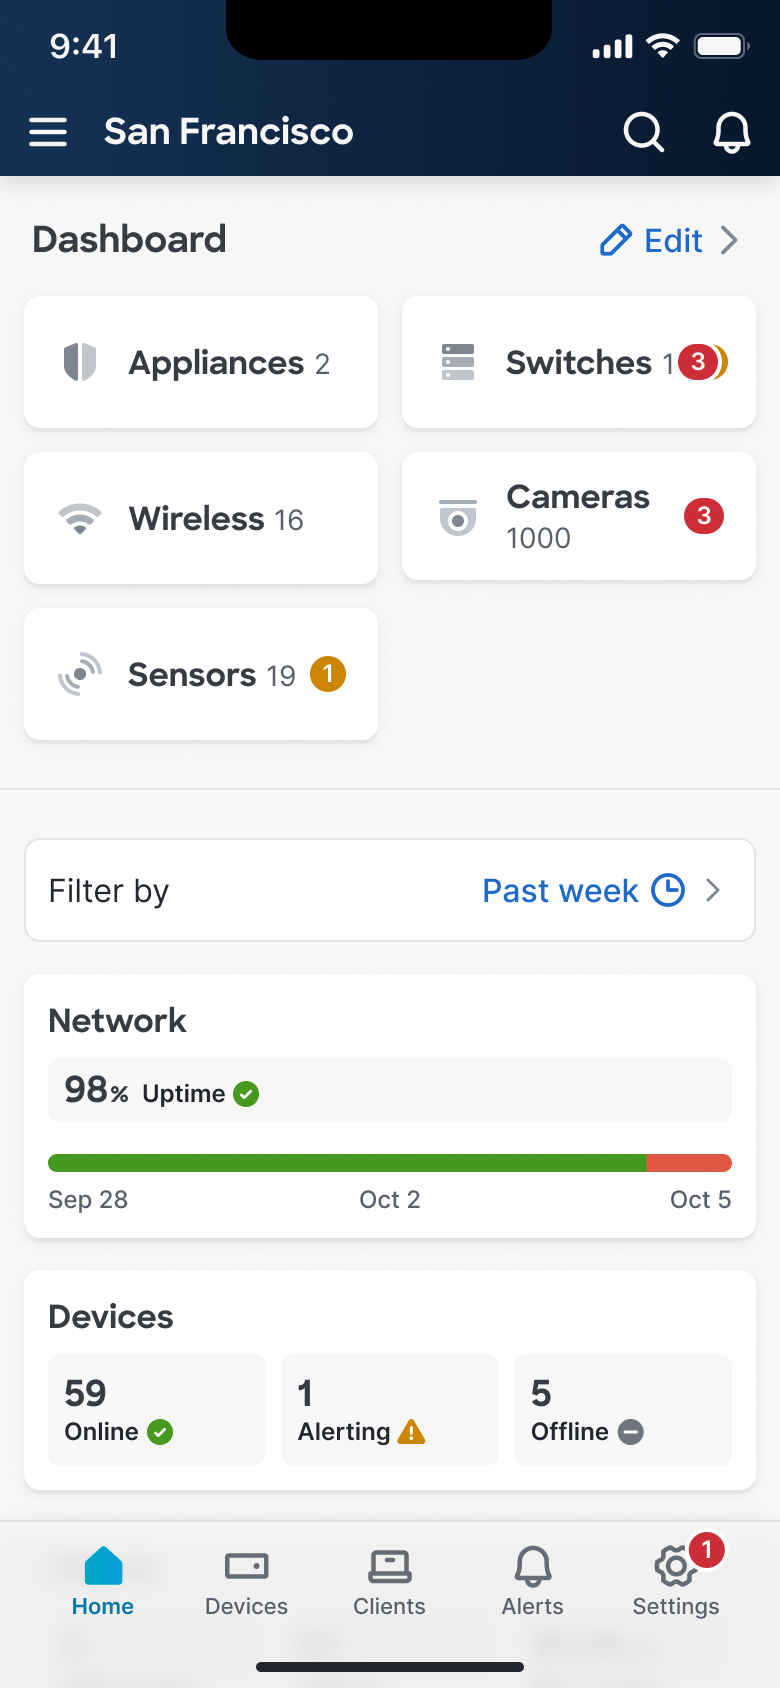This screenshot has height=1688, width=780.
Task: Open the hamburger navigation menu
Action: coord(48,132)
